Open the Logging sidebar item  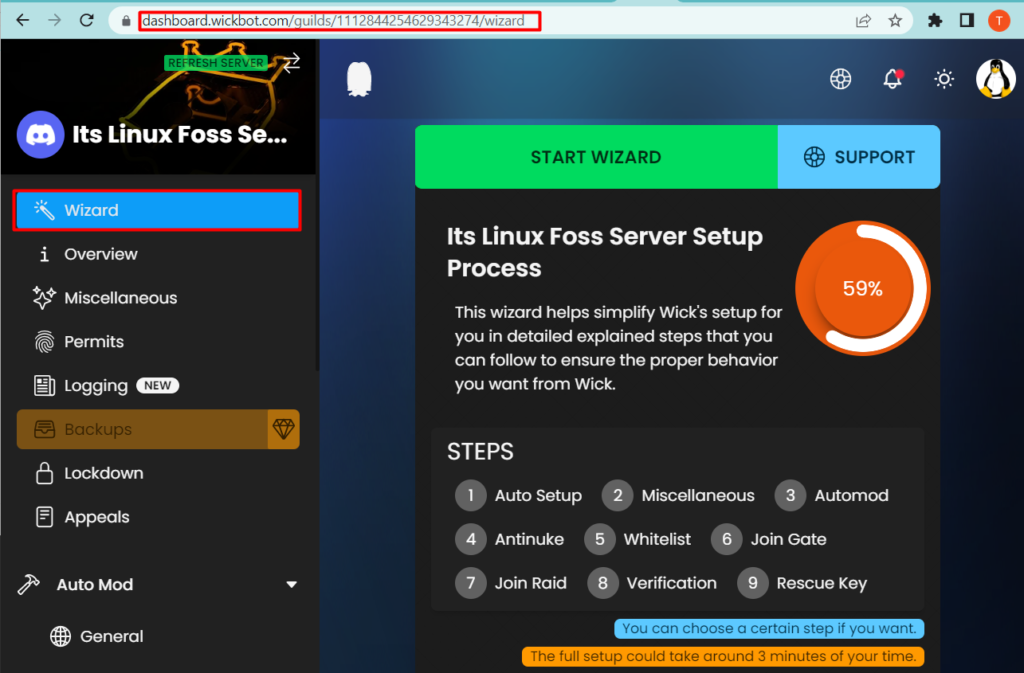tap(157, 385)
